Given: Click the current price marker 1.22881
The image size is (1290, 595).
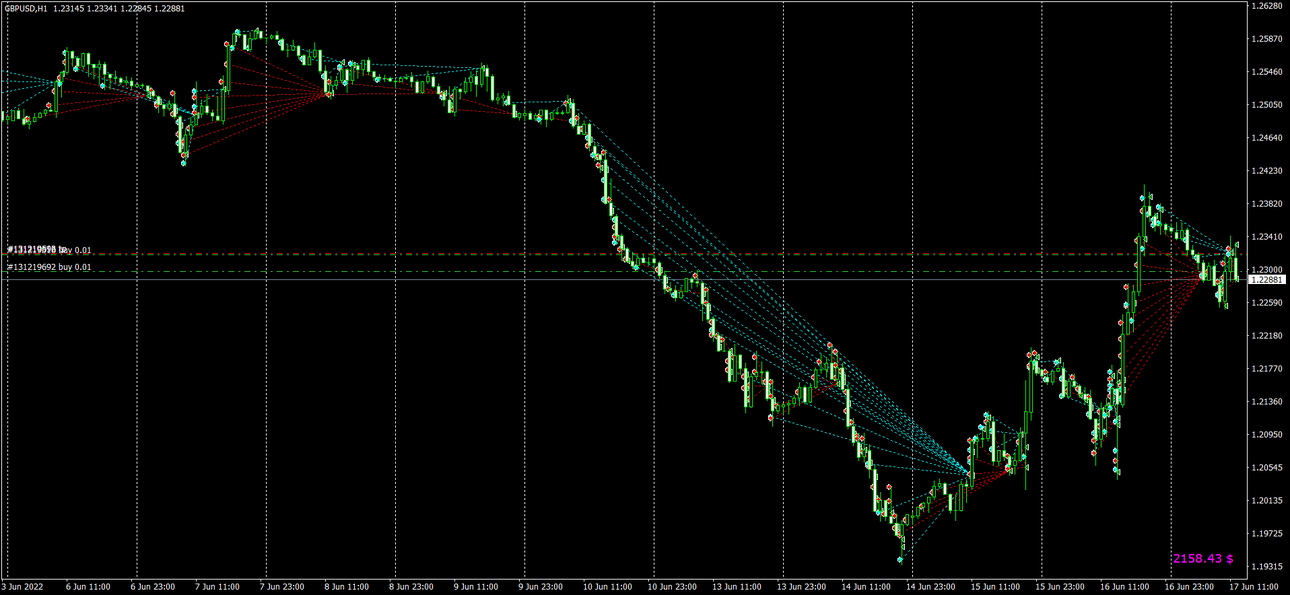Looking at the screenshot, I should coord(1267,280).
